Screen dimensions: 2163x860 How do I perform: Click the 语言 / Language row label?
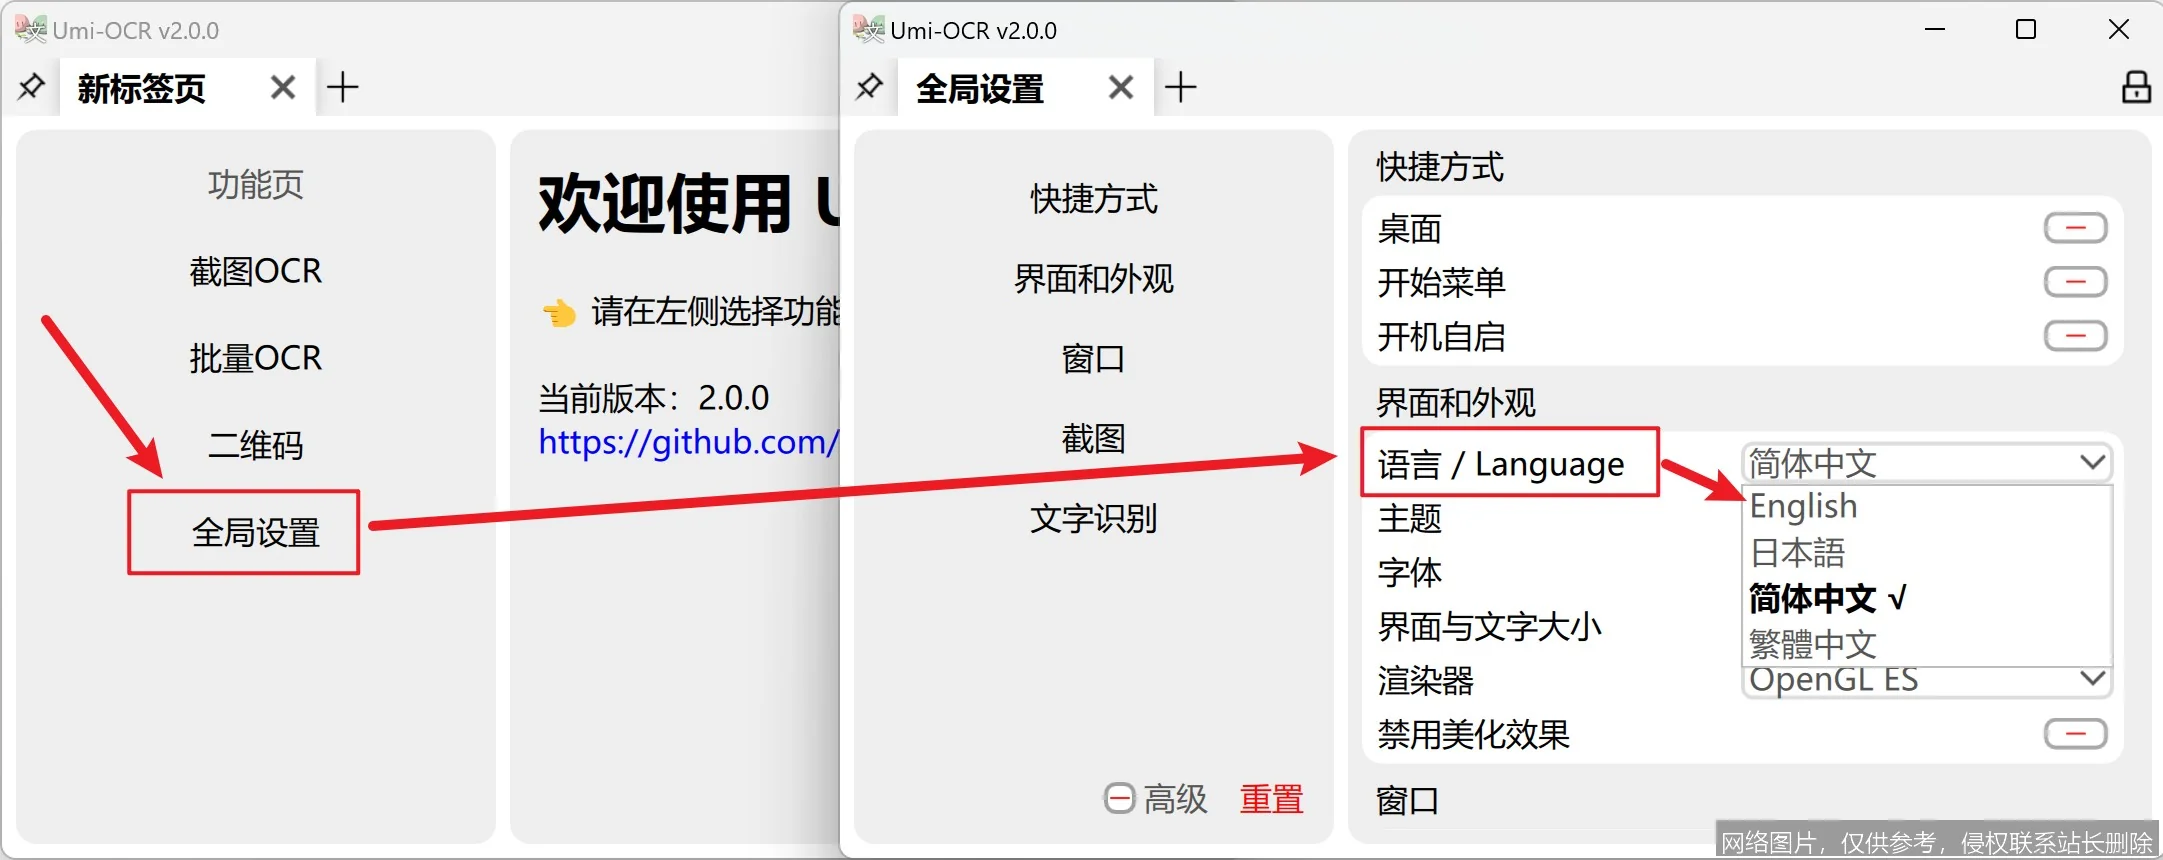click(x=1501, y=464)
